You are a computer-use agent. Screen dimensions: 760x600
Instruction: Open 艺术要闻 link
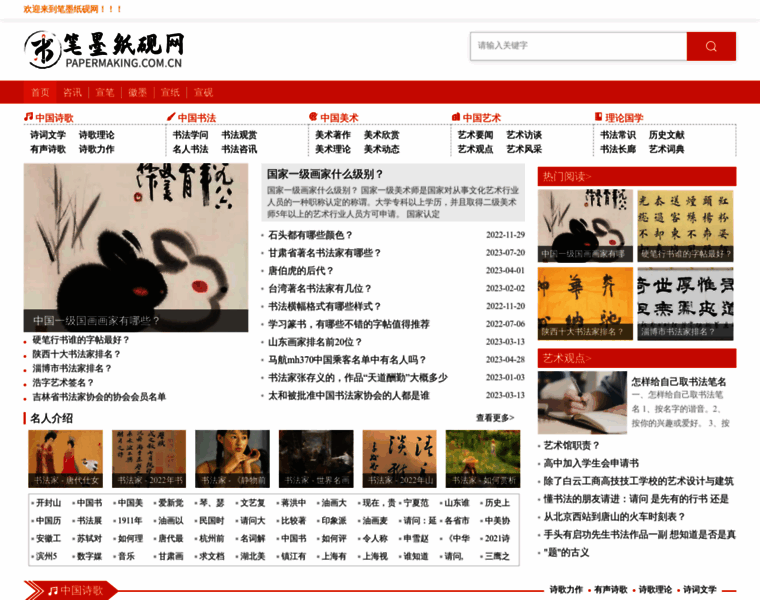point(475,135)
